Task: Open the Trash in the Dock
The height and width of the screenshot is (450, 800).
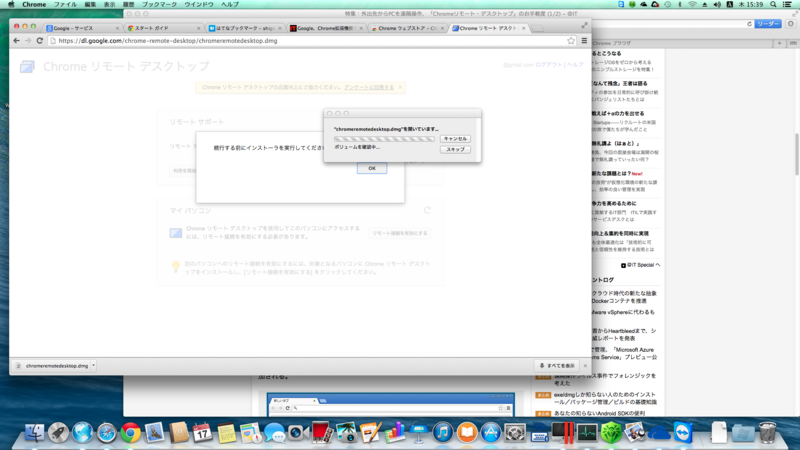Action: click(767, 433)
